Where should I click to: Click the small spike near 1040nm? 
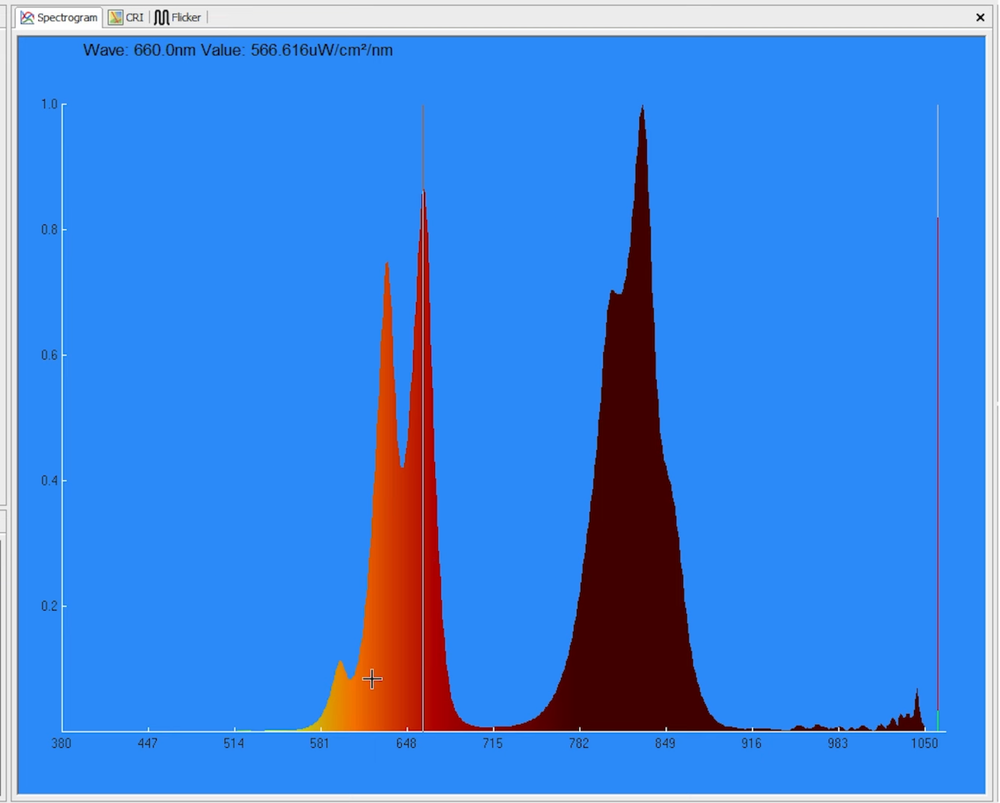pos(917,694)
